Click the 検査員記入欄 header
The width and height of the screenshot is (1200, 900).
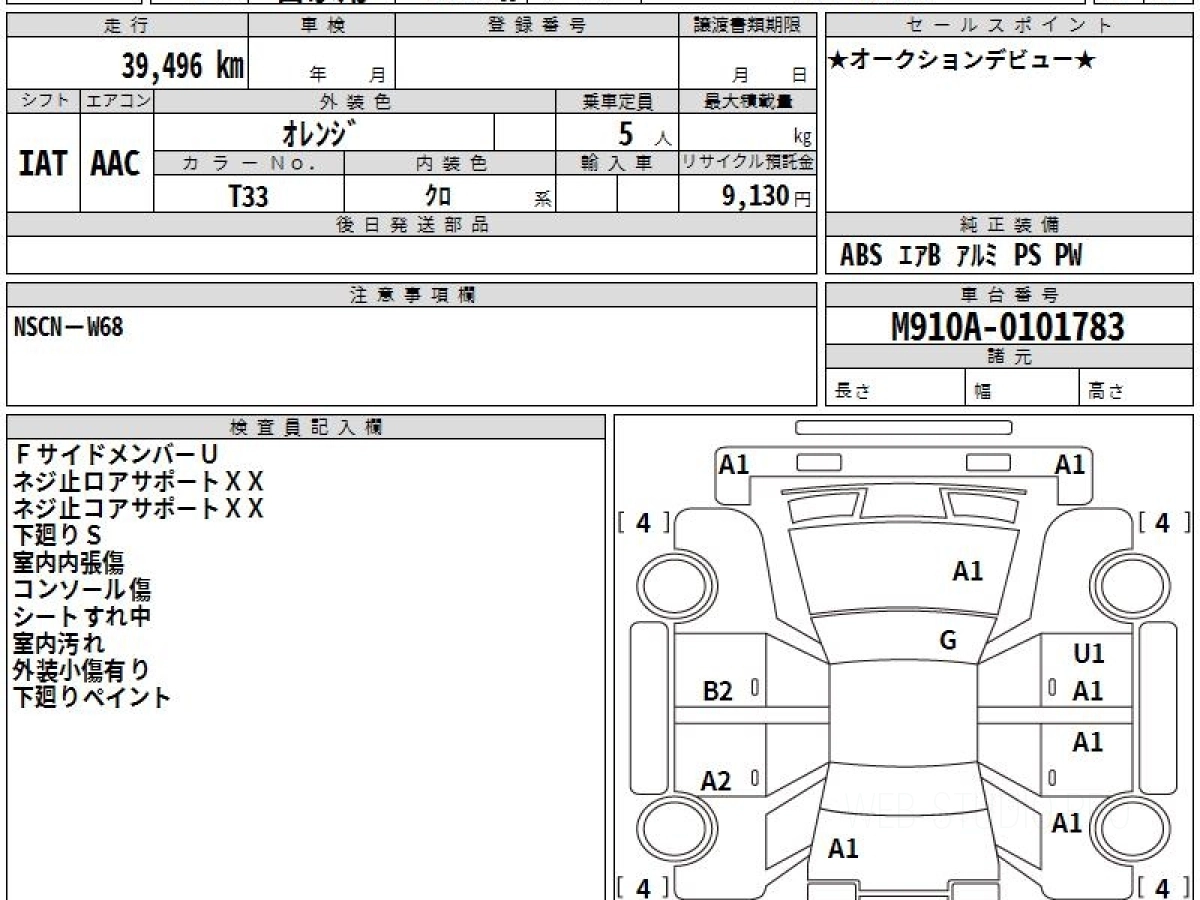(306, 427)
